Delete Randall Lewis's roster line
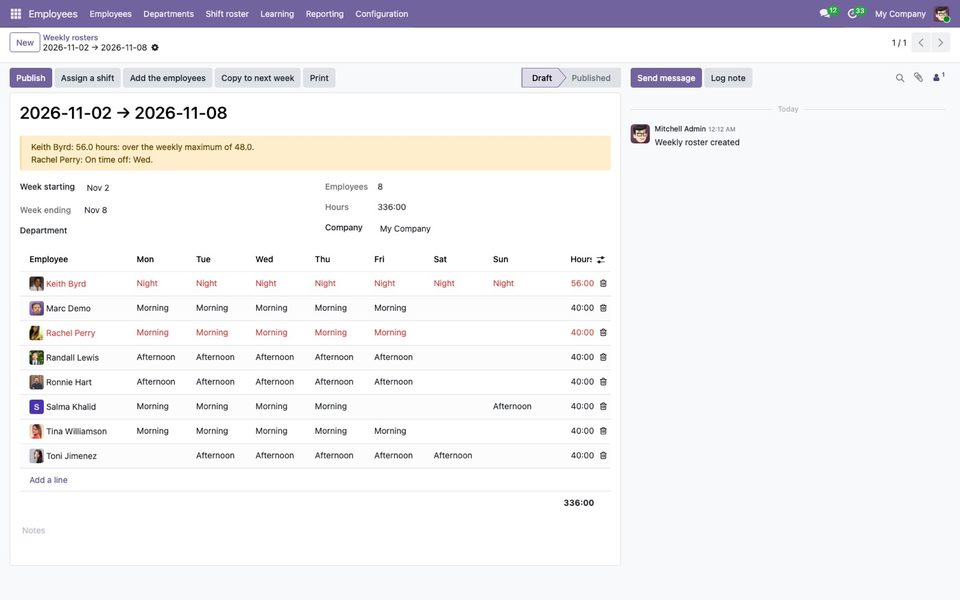The width and height of the screenshot is (960, 600). tap(603, 357)
